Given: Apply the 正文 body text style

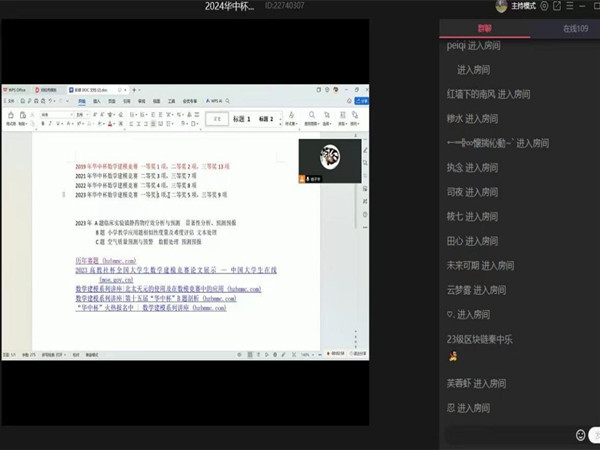Looking at the screenshot, I should pyautogui.click(x=217, y=119).
